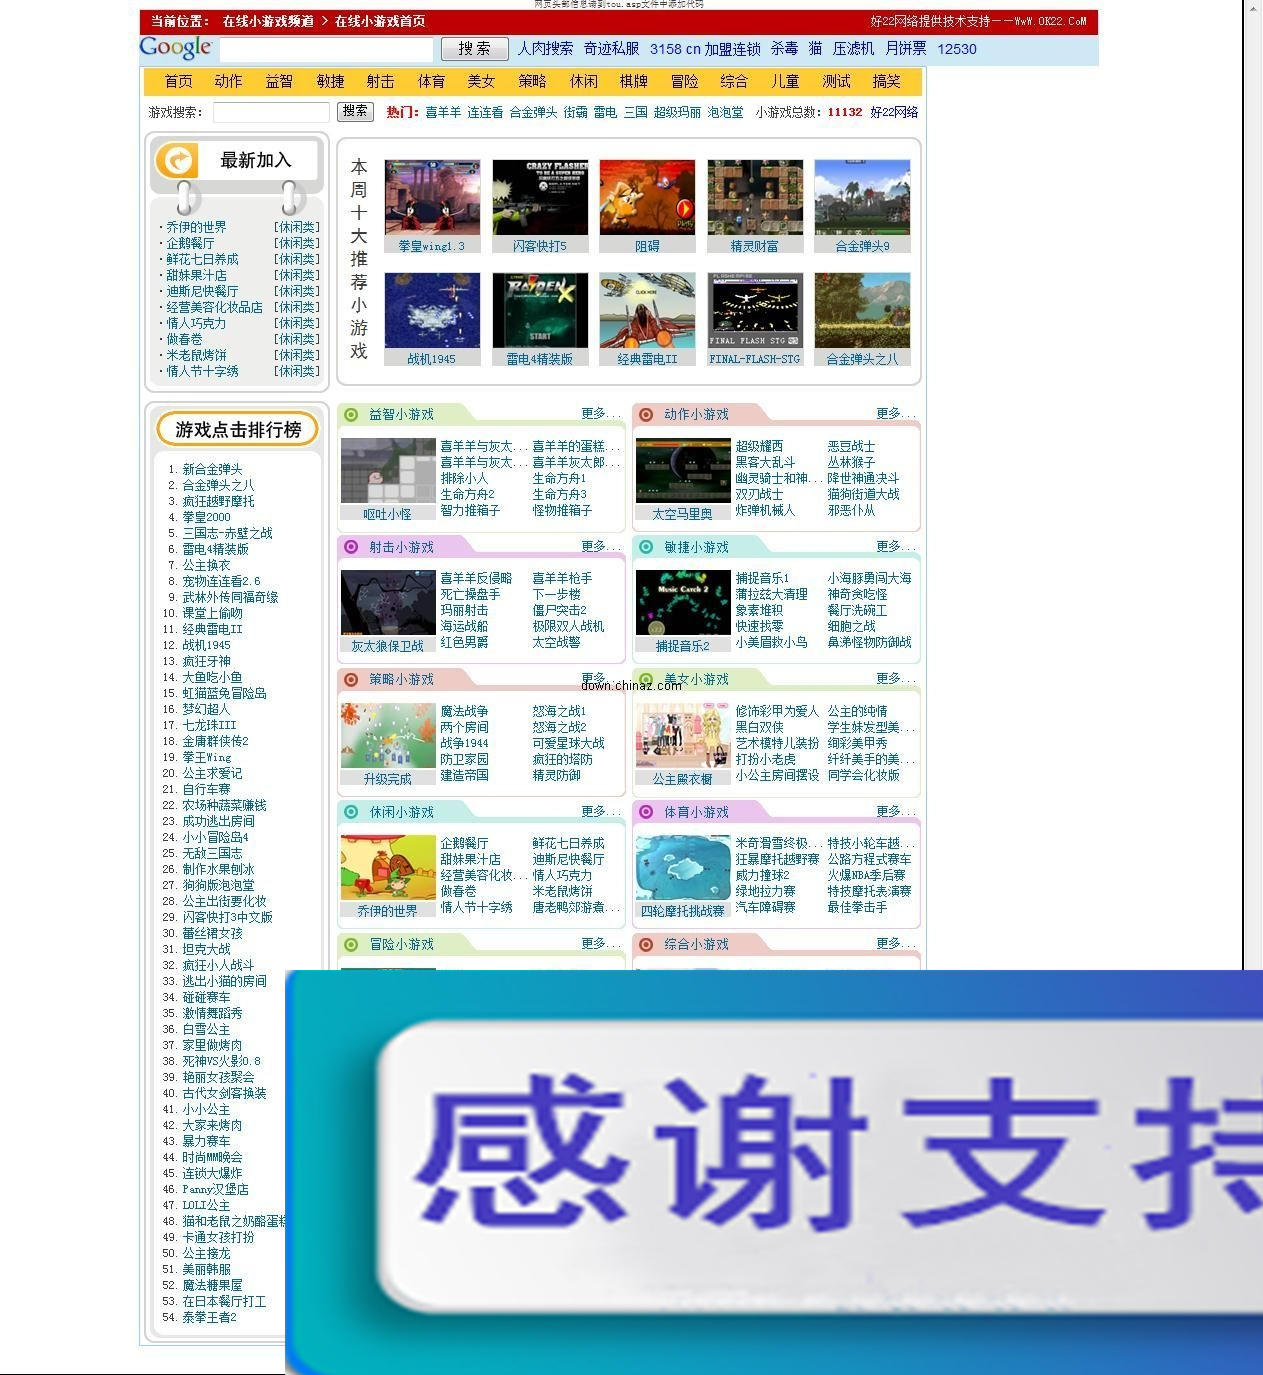
Task: Open the 合金弹头9 game thumbnail
Action: (x=862, y=197)
